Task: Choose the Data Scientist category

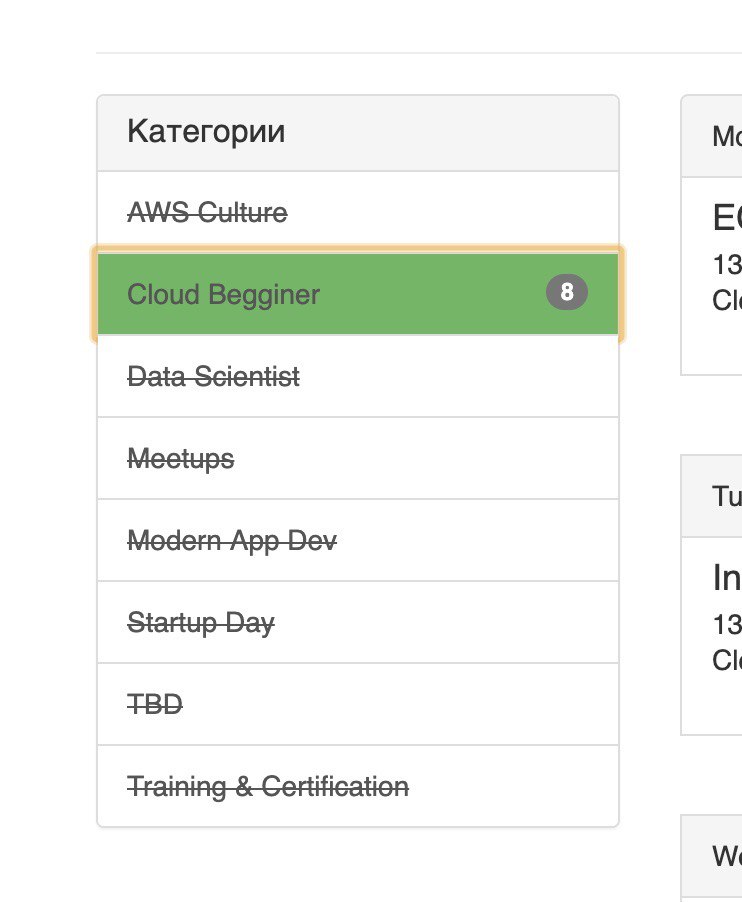Action: 358,376
